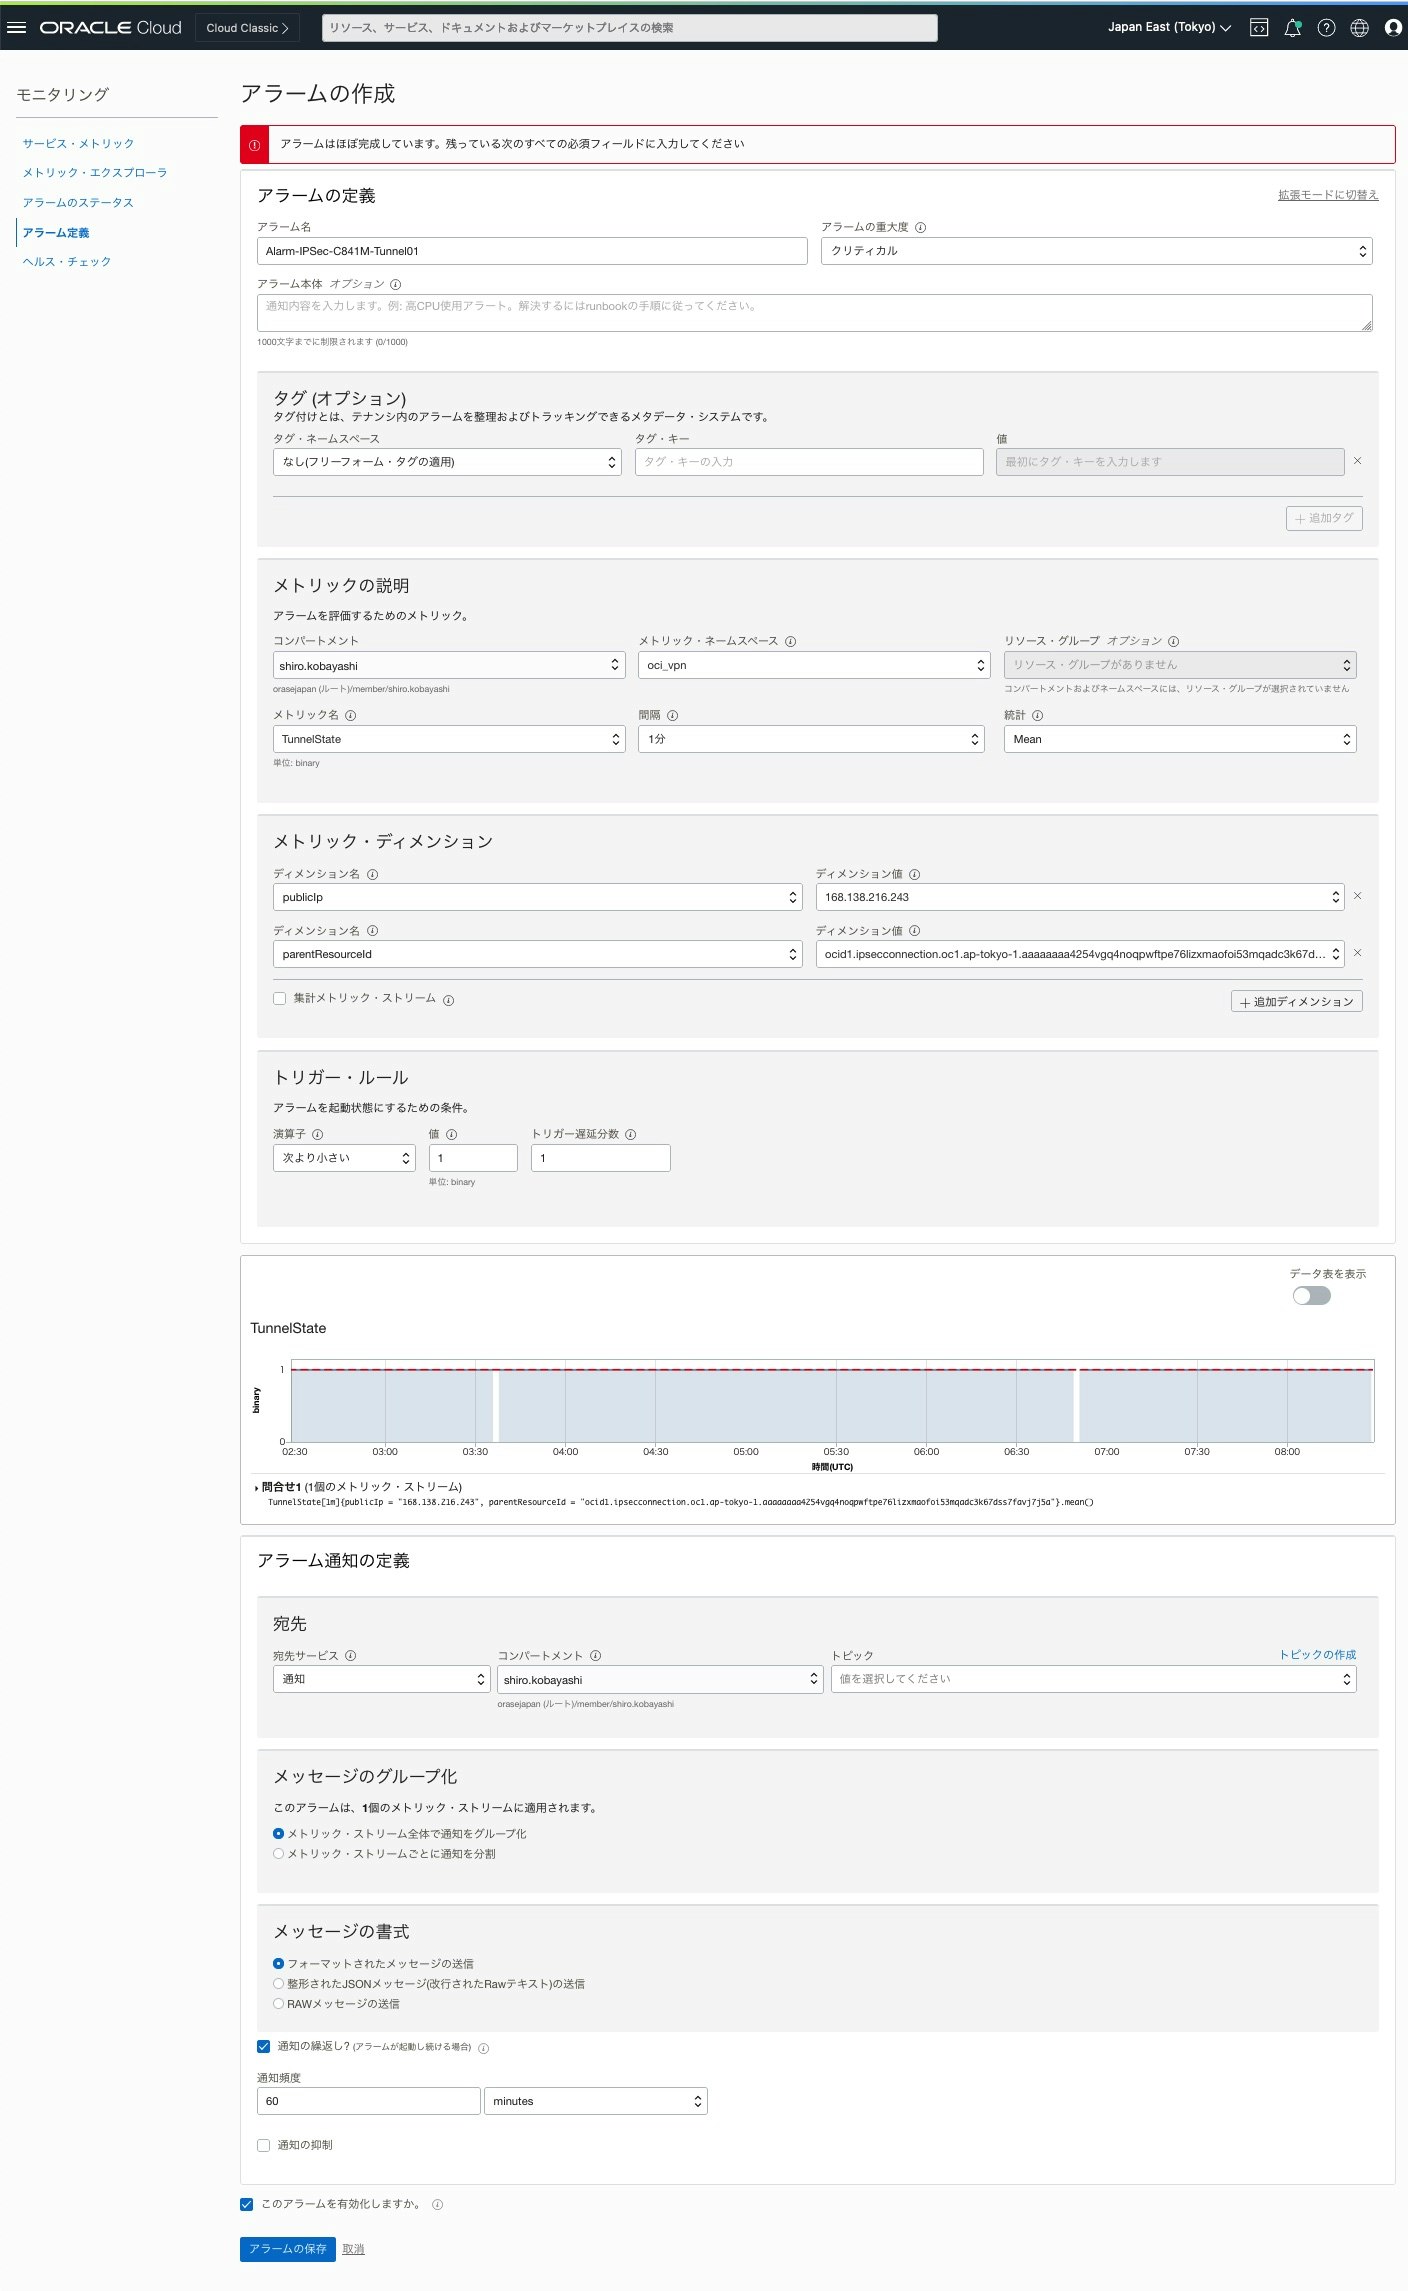Click info icon next to 宛先サービス
This screenshot has width=1408, height=2291.
coord(350,1656)
